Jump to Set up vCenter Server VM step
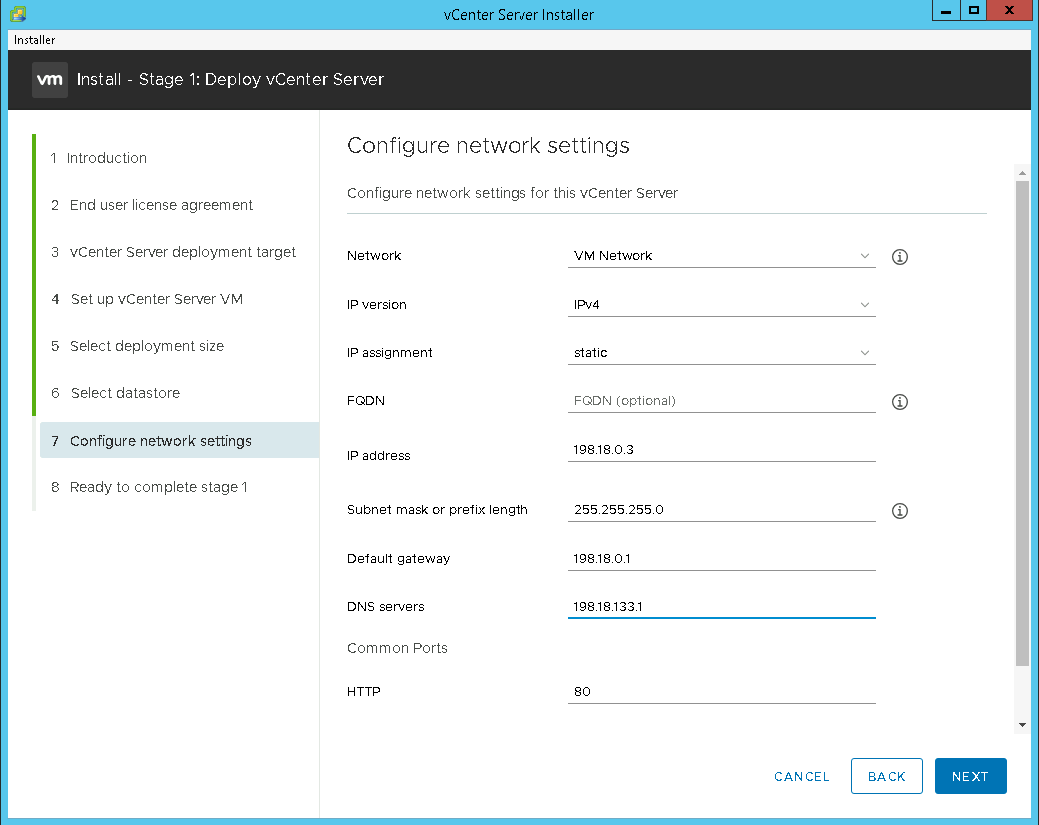1039x825 pixels. coord(156,299)
